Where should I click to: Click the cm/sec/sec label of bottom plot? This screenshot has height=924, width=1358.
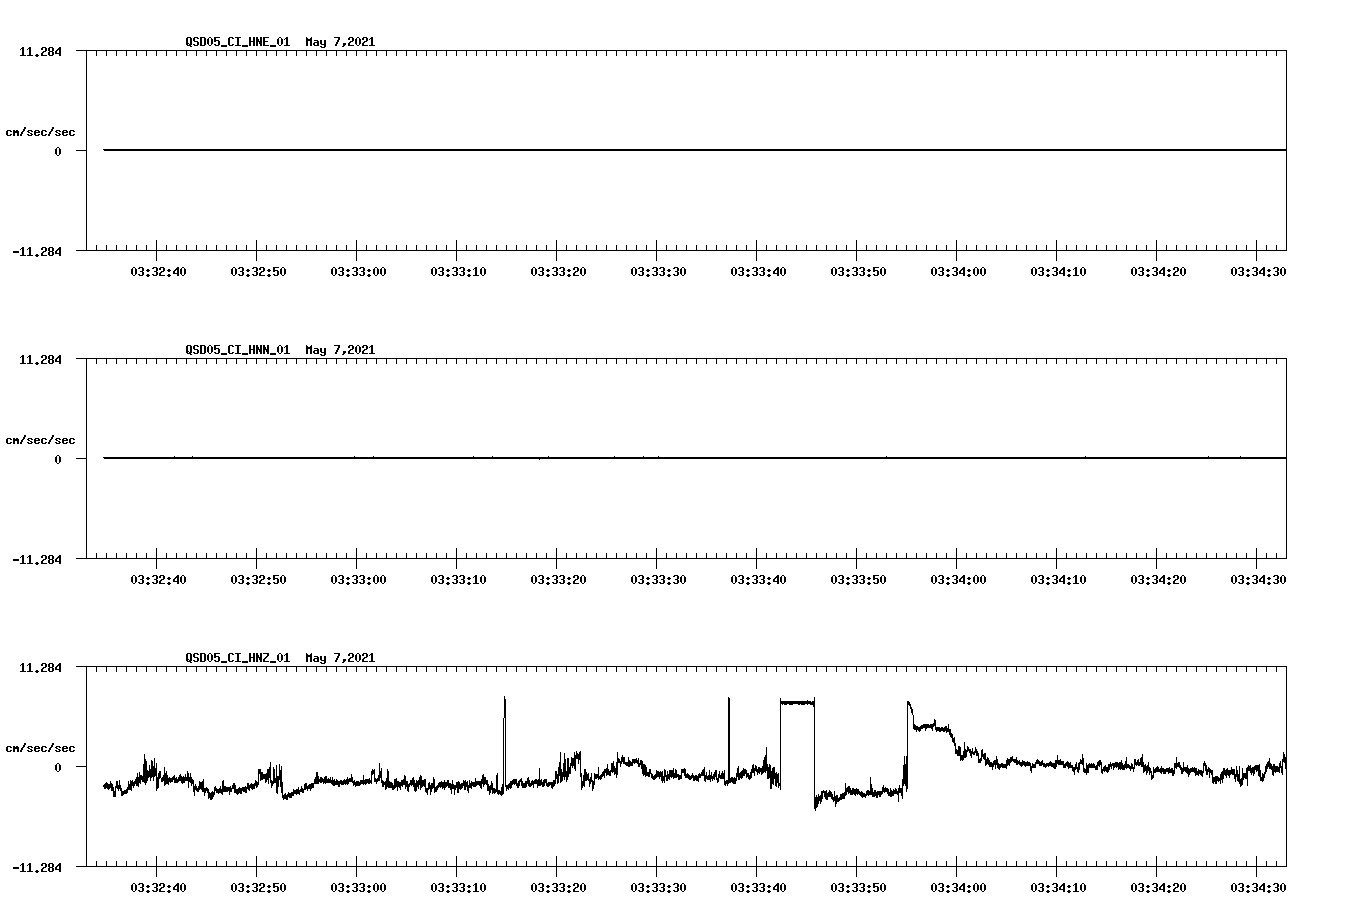pyautogui.click(x=41, y=747)
